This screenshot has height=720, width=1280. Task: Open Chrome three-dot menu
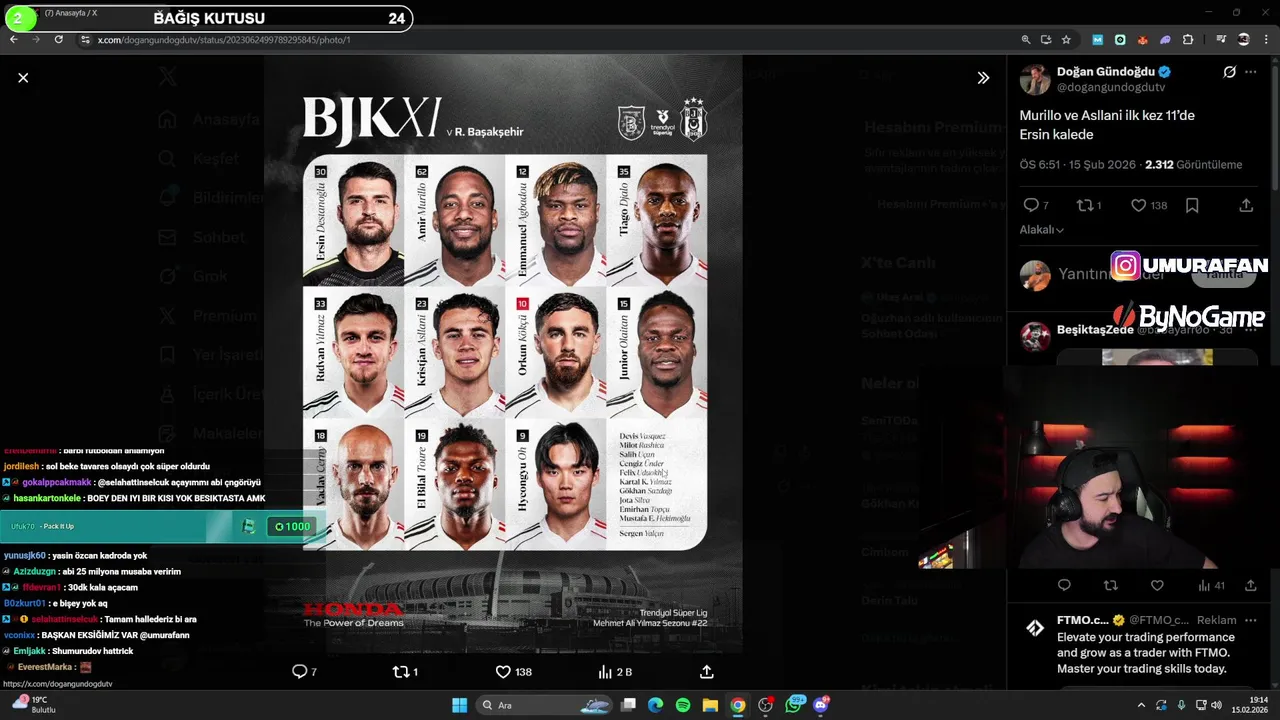[1266, 40]
